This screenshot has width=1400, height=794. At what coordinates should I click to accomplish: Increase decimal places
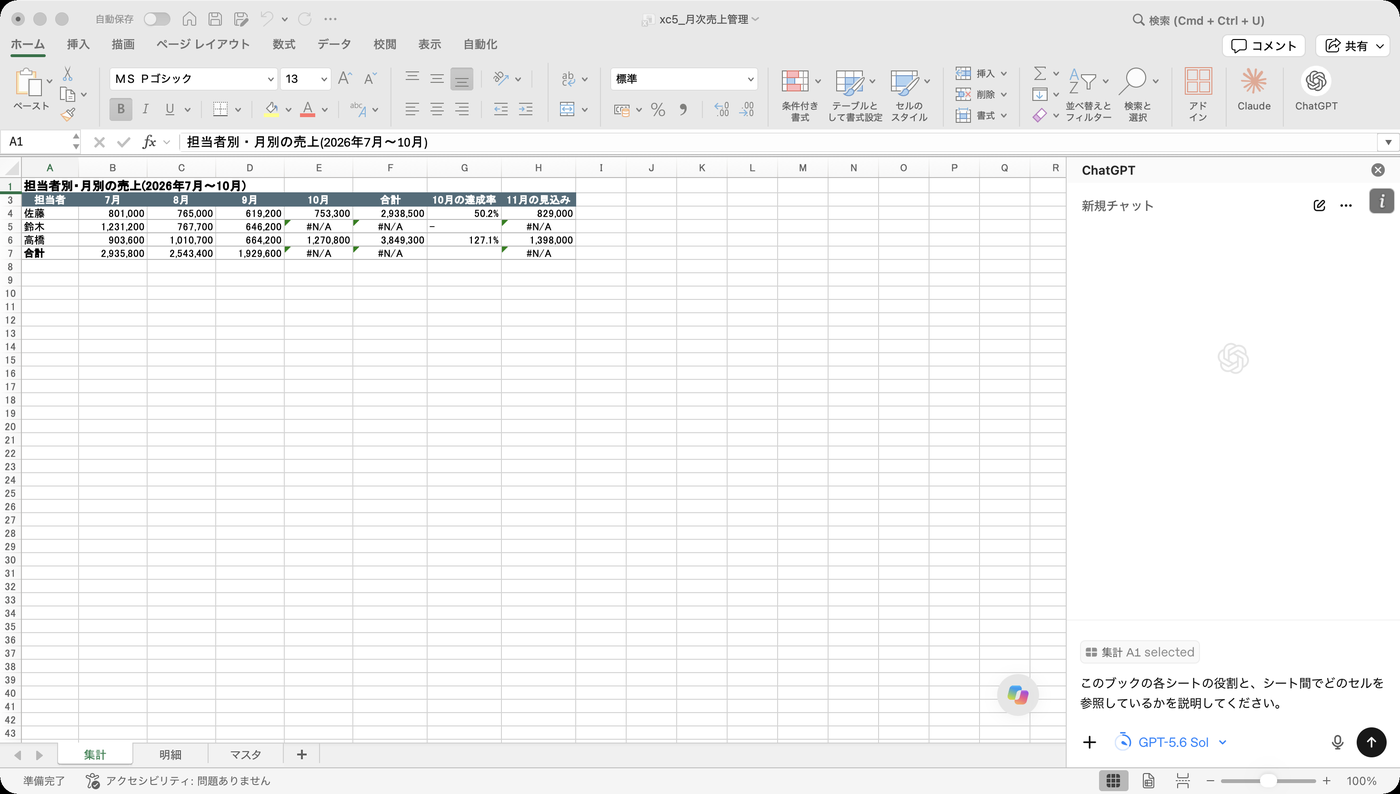(722, 110)
